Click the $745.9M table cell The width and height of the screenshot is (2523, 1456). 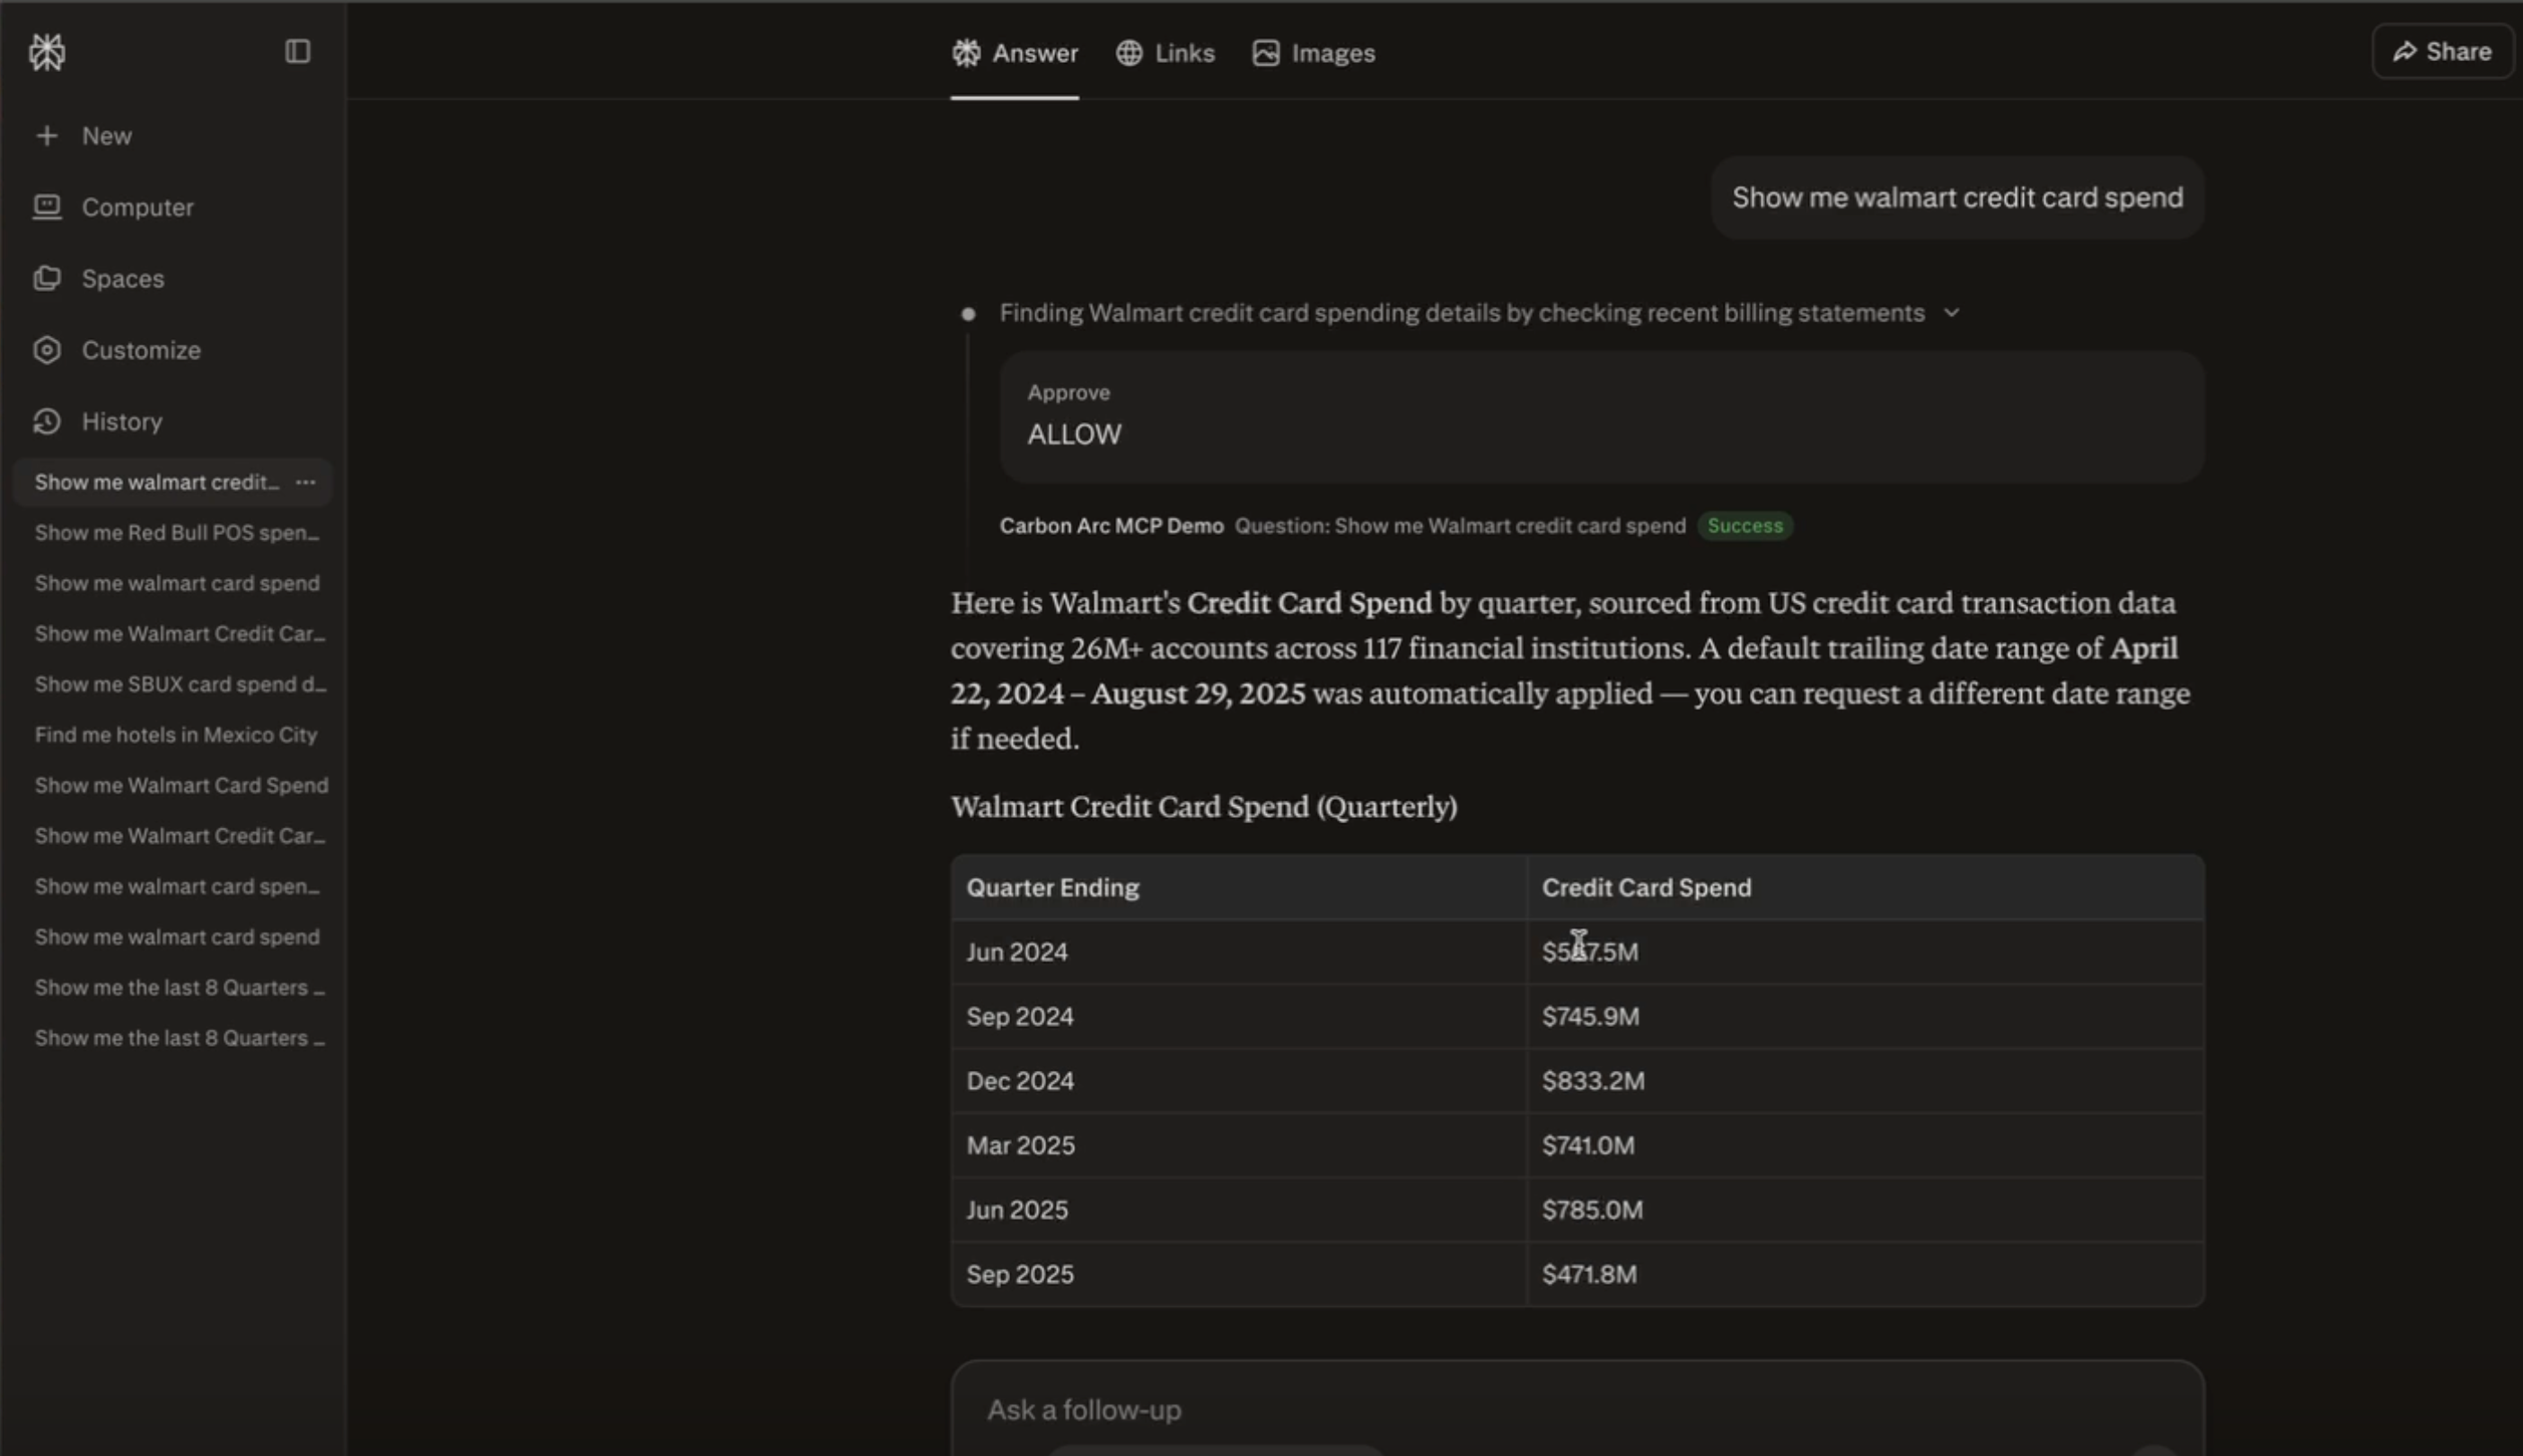(1865, 1017)
